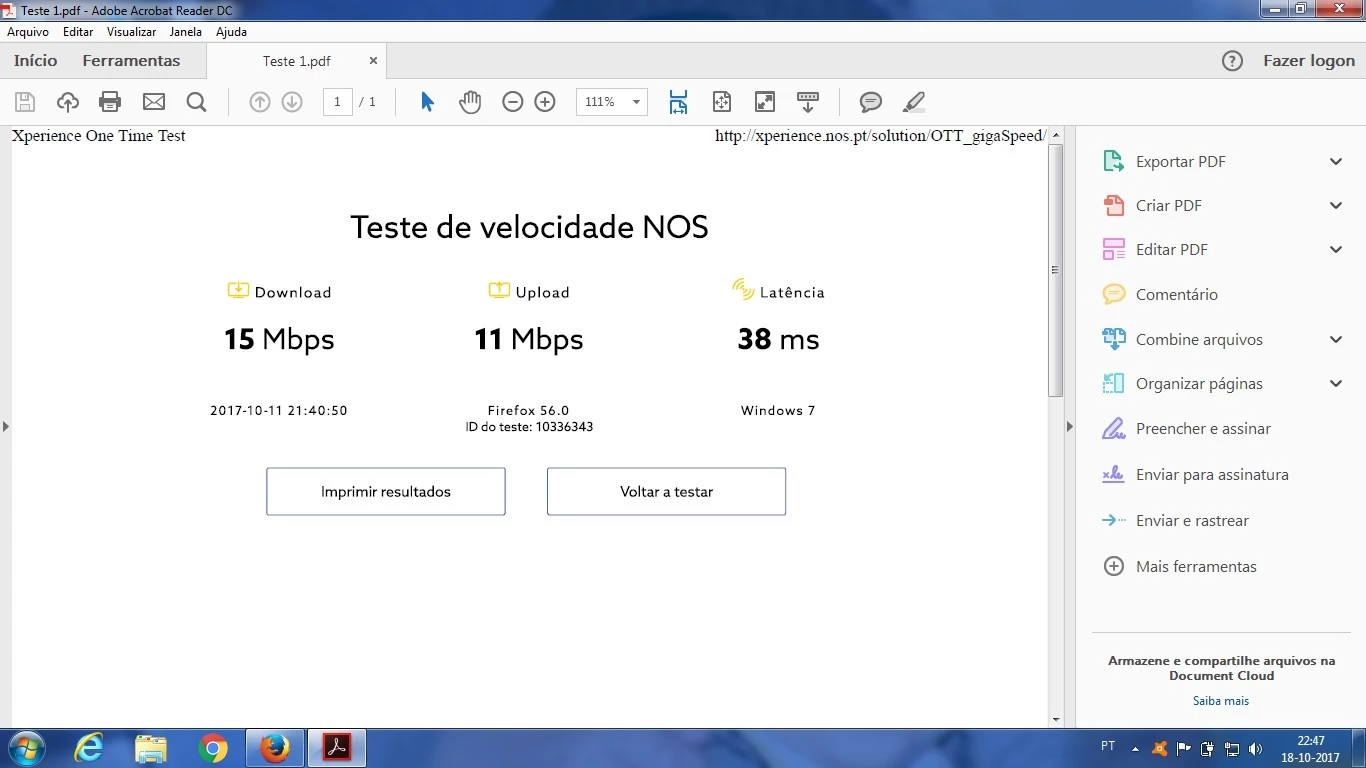1366x768 pixels.
Task: Click the document scrollbar down arrow
Action: coord(1056,719)
